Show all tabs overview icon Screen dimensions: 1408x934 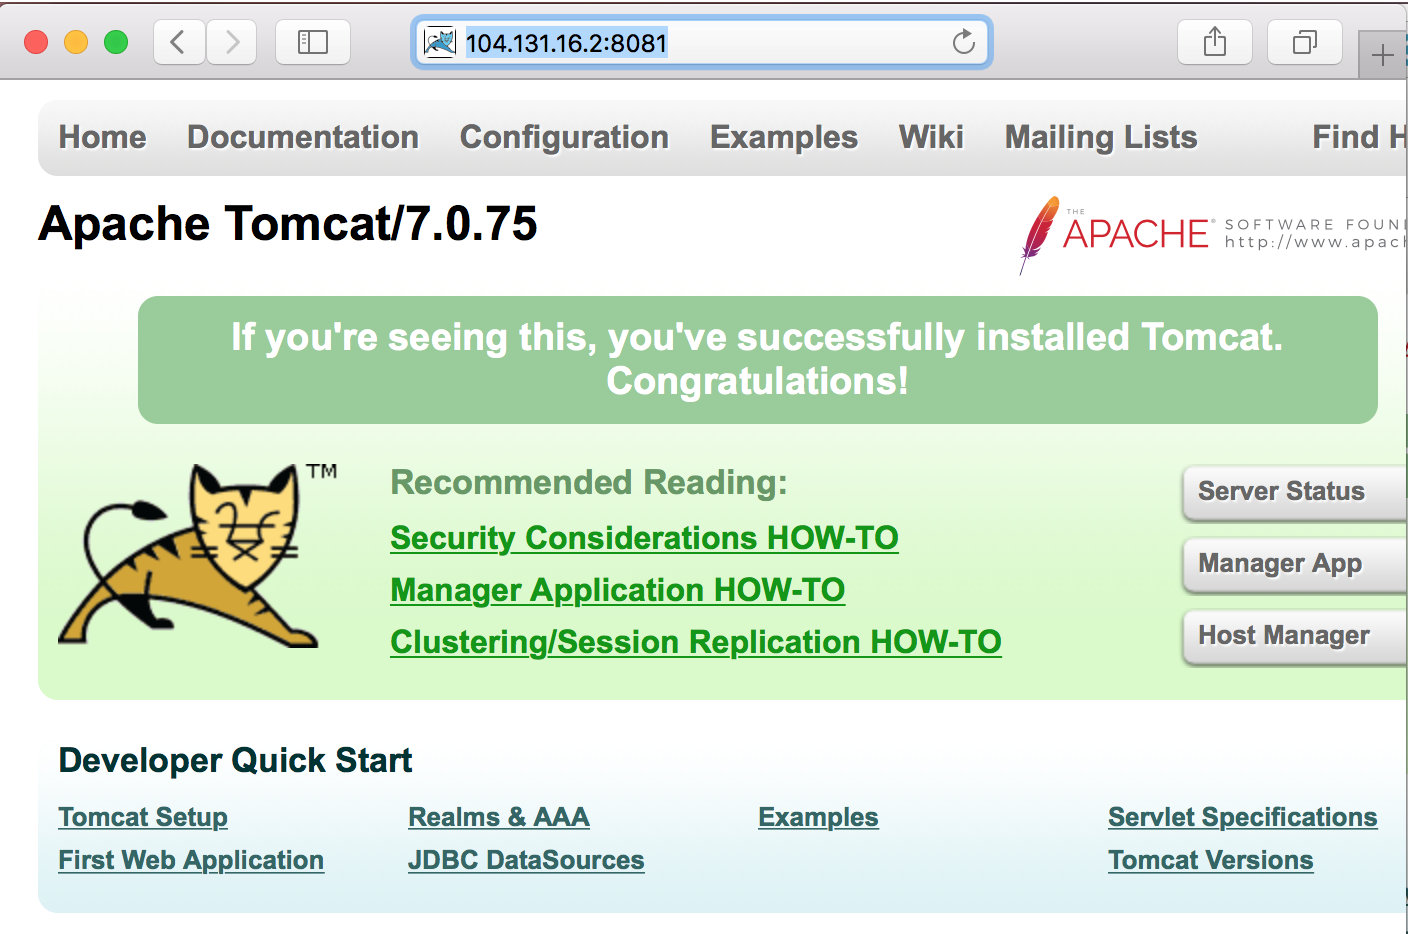pyautogui.click(x=1304, y=42)
